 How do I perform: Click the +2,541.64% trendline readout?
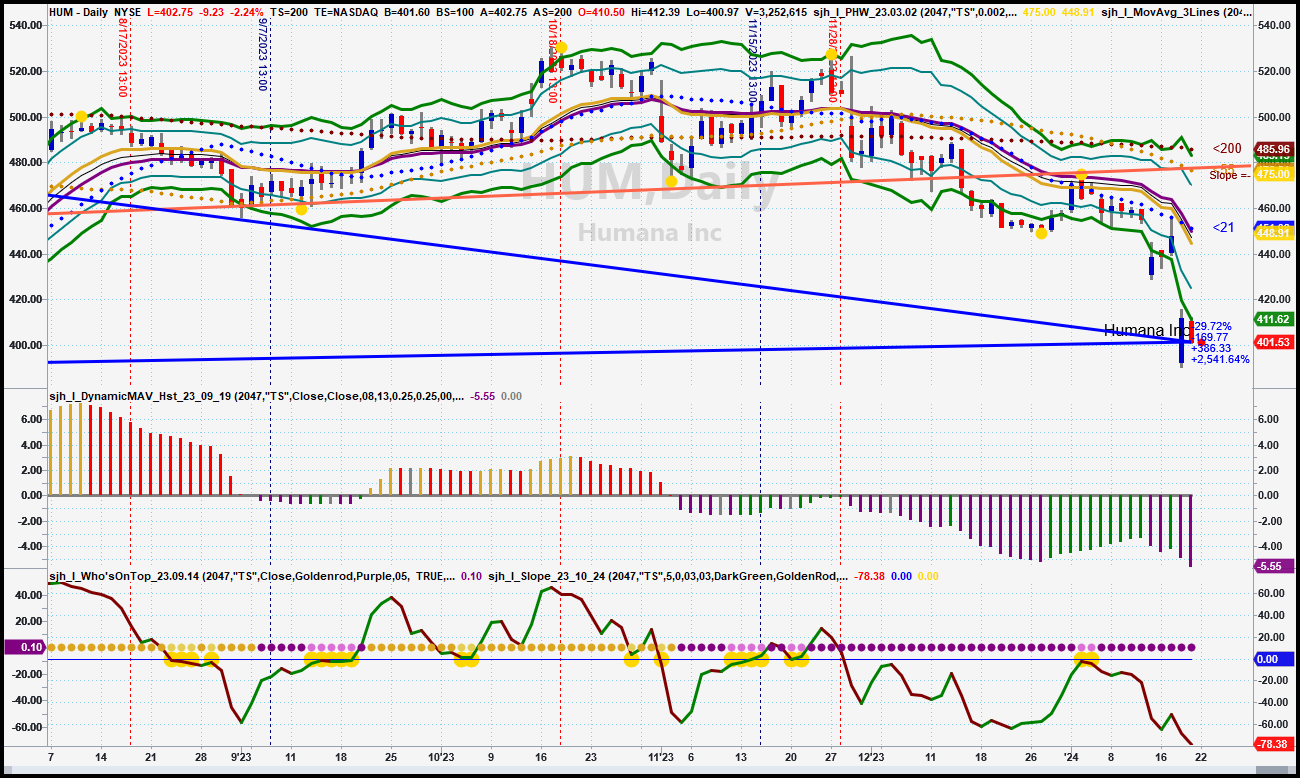[1220, 359]
